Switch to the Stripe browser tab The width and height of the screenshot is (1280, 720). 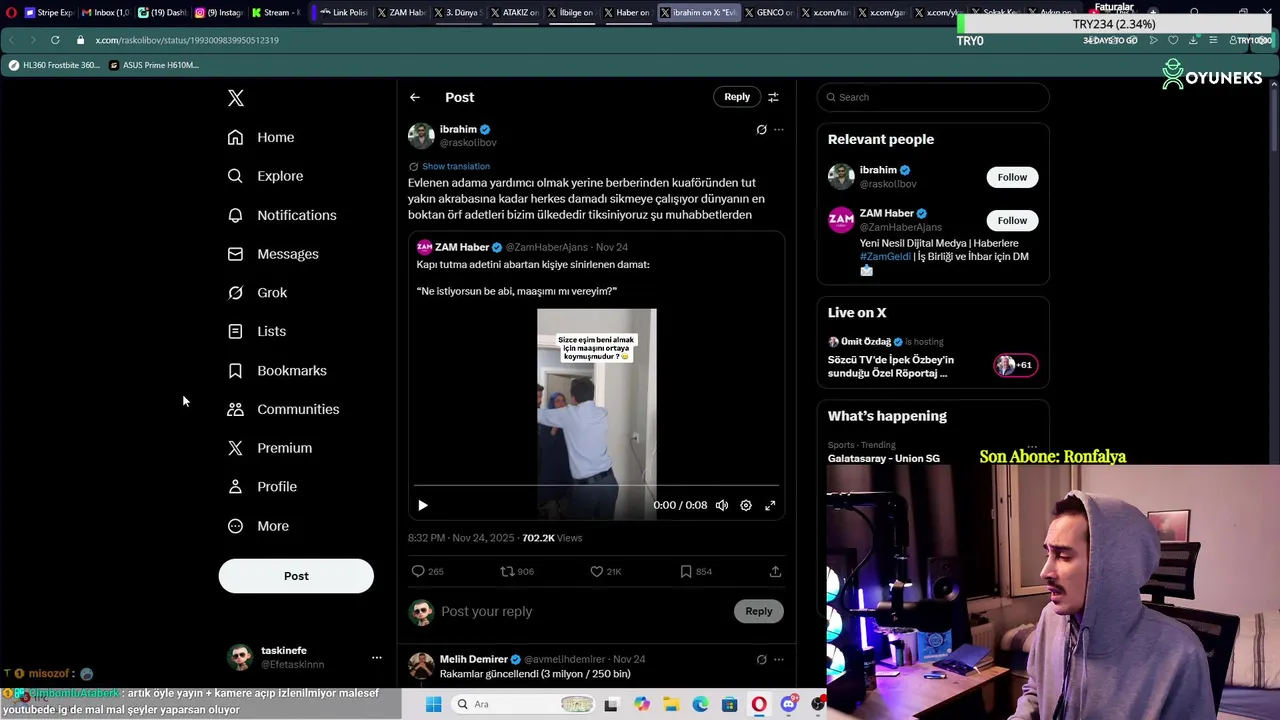click(x=48, y=13)
